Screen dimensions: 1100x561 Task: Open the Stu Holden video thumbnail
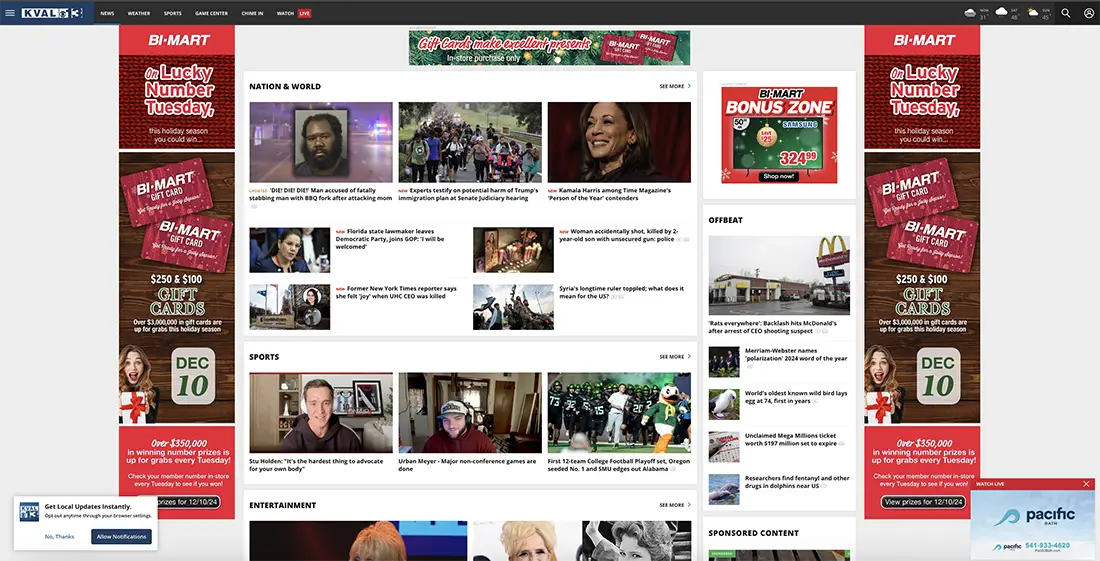click(x=321, y=413)
